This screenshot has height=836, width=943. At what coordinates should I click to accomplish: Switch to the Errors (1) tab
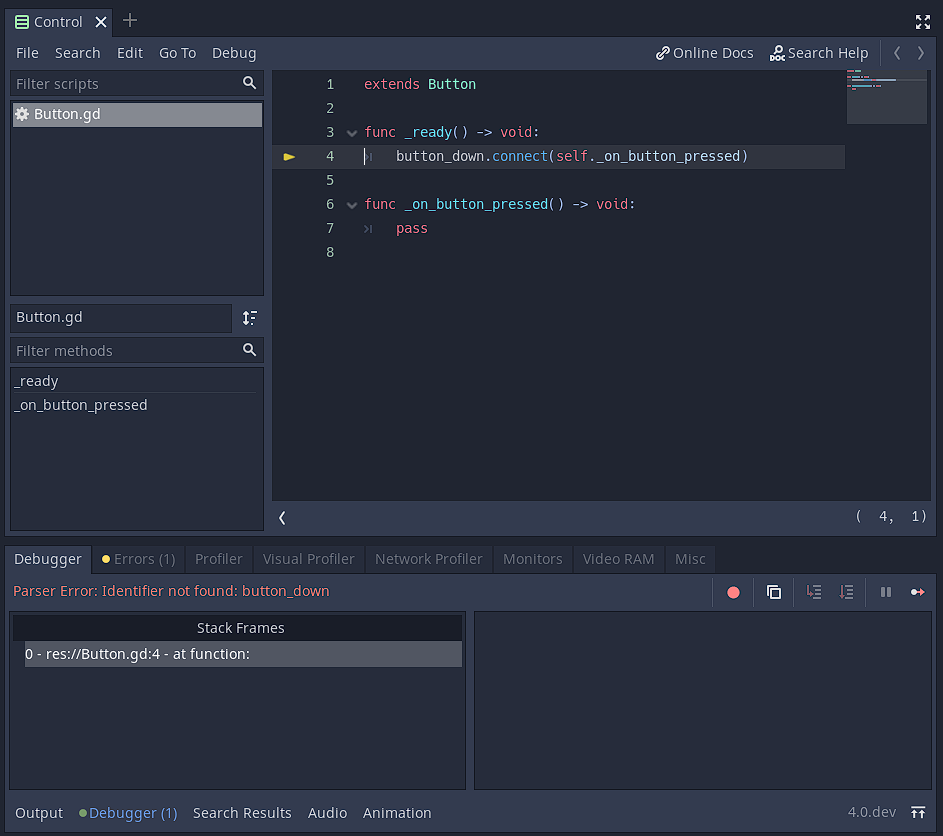pos(137,559)
